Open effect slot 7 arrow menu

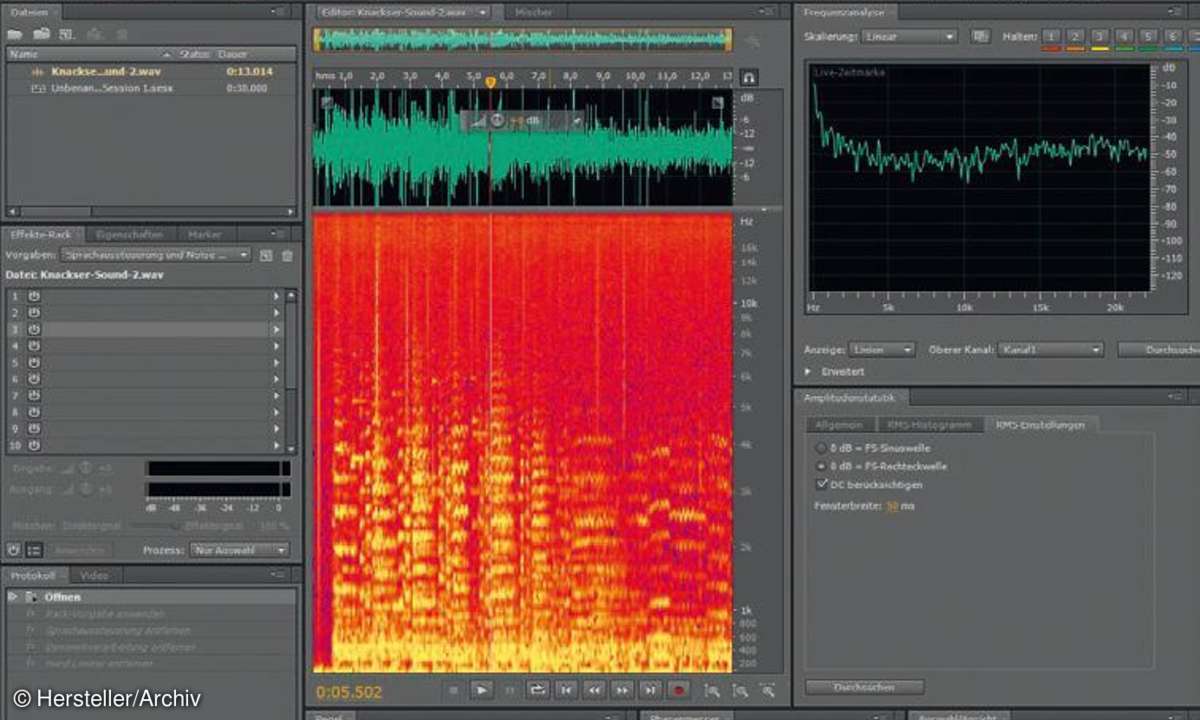pyautogui.click(x=277, y=395)
